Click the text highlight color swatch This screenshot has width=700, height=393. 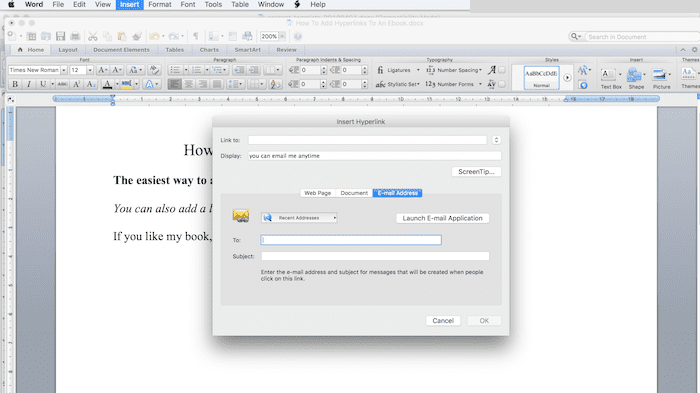[x=127, y=84]
